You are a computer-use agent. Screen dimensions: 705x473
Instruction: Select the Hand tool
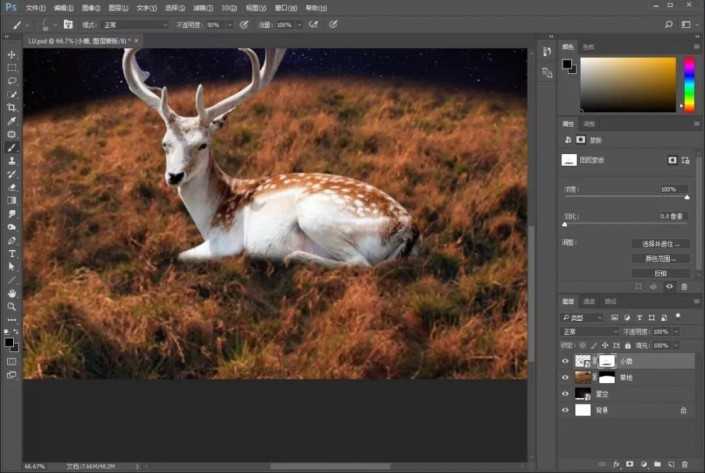click(x=12, y=293)
